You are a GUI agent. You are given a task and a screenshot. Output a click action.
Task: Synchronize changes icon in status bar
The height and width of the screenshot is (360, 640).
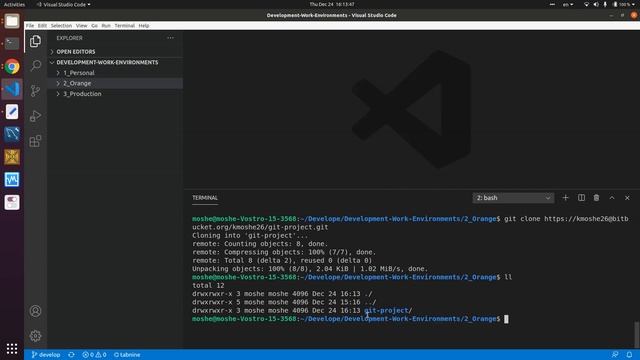pos(71,355)
